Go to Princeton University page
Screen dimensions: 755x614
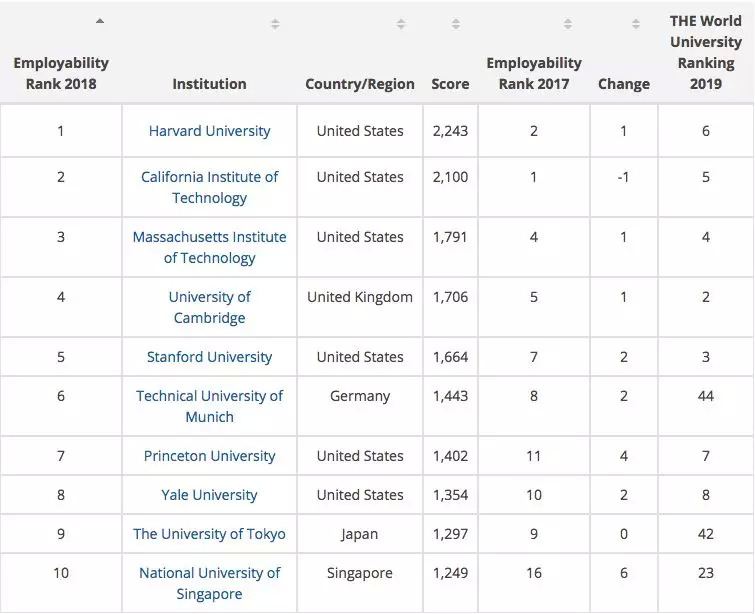coord(209,456)
